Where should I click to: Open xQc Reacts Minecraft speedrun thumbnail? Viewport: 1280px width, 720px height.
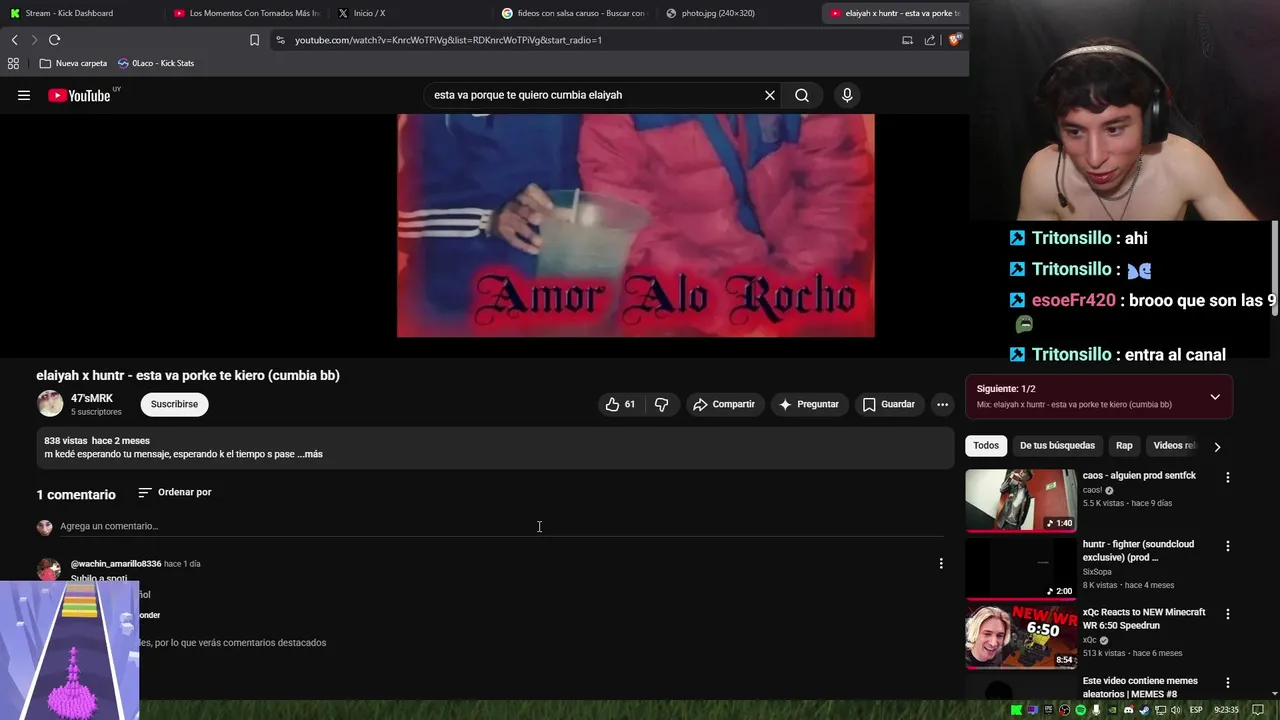tap(1021, 637)
